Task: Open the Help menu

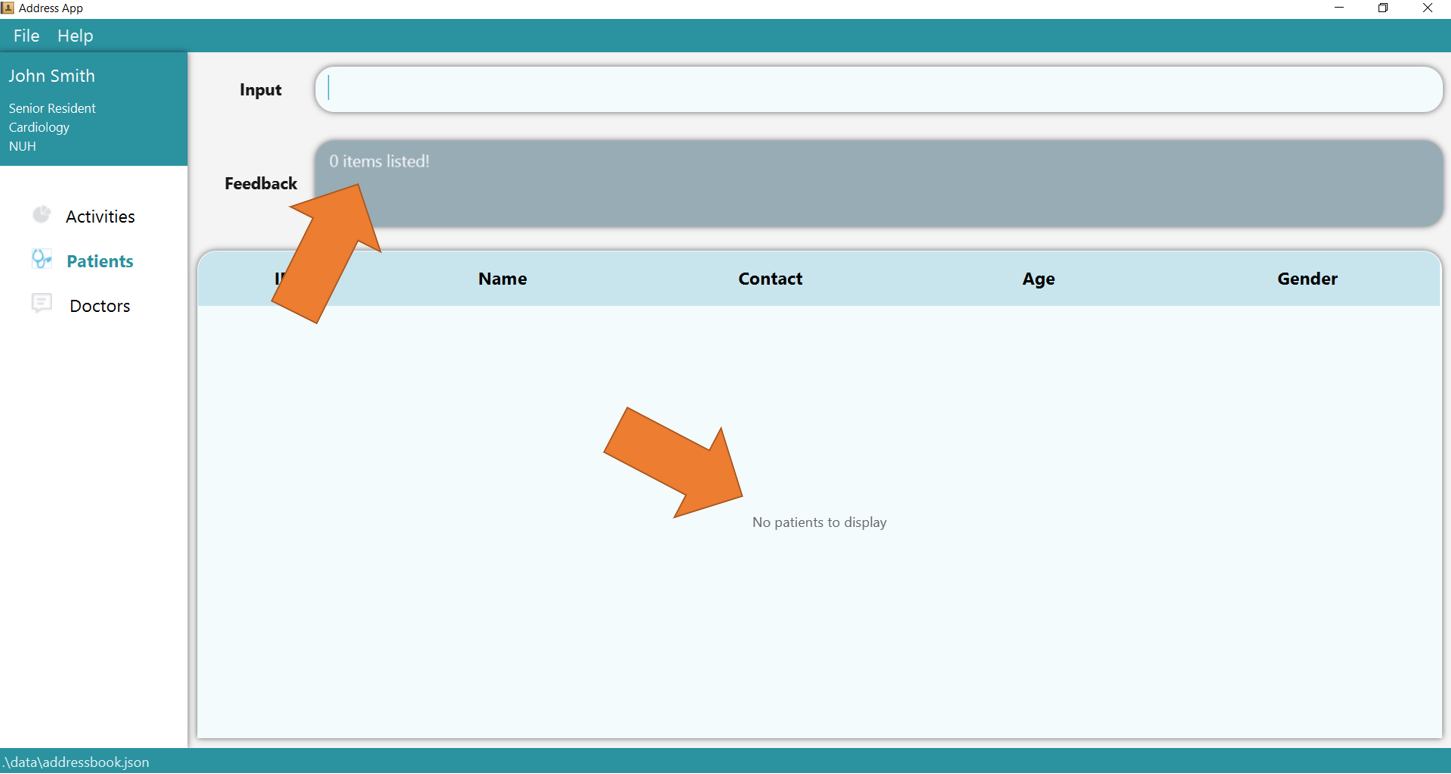Action: (x=75, y=36)
